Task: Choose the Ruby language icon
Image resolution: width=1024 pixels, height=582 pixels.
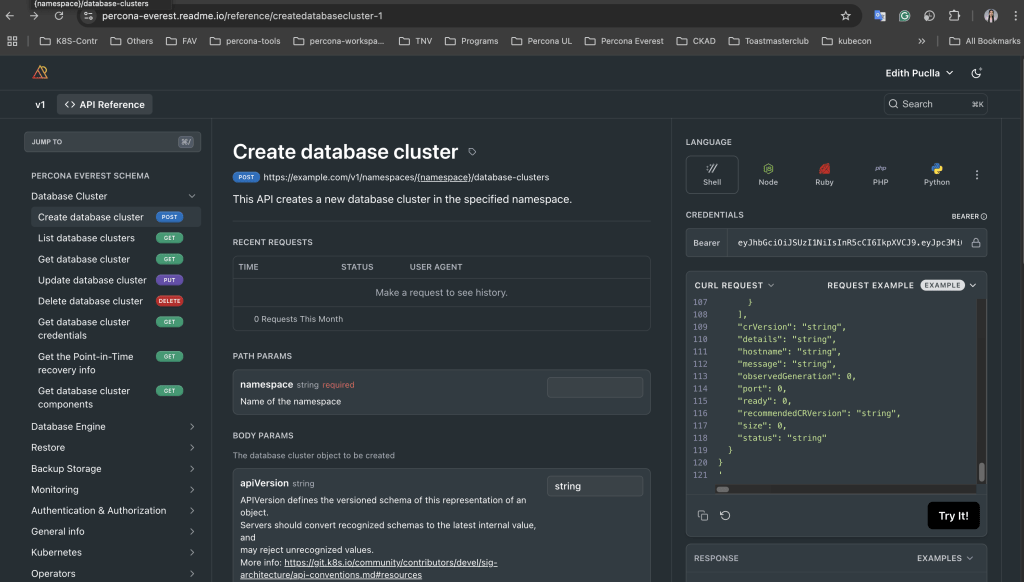Action: [824, 174]
